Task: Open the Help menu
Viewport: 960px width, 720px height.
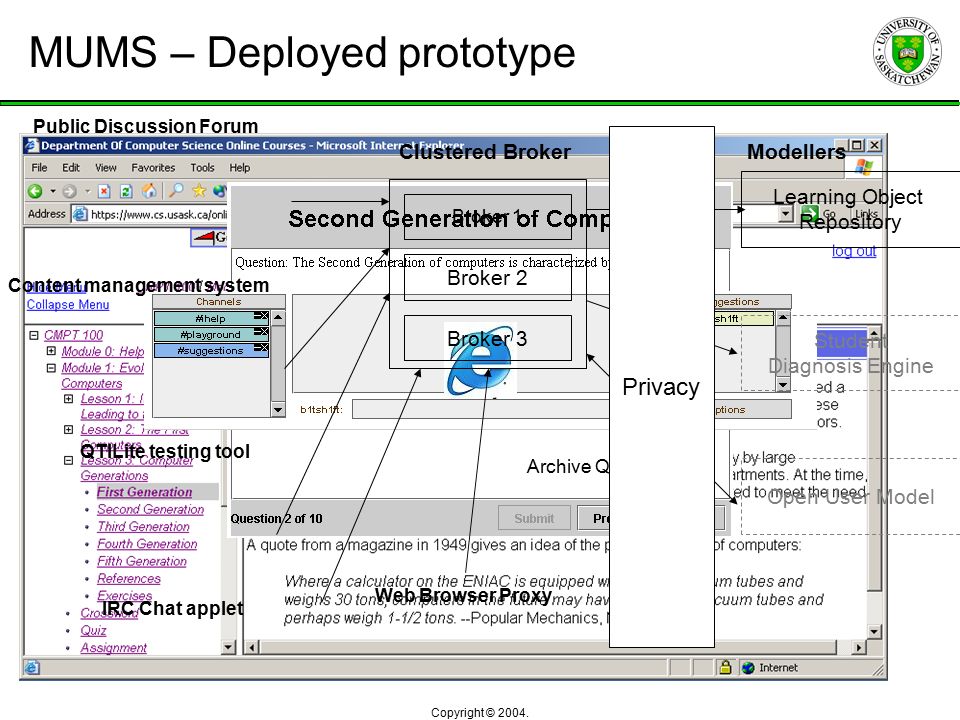Action: click(x=239, y=167)
